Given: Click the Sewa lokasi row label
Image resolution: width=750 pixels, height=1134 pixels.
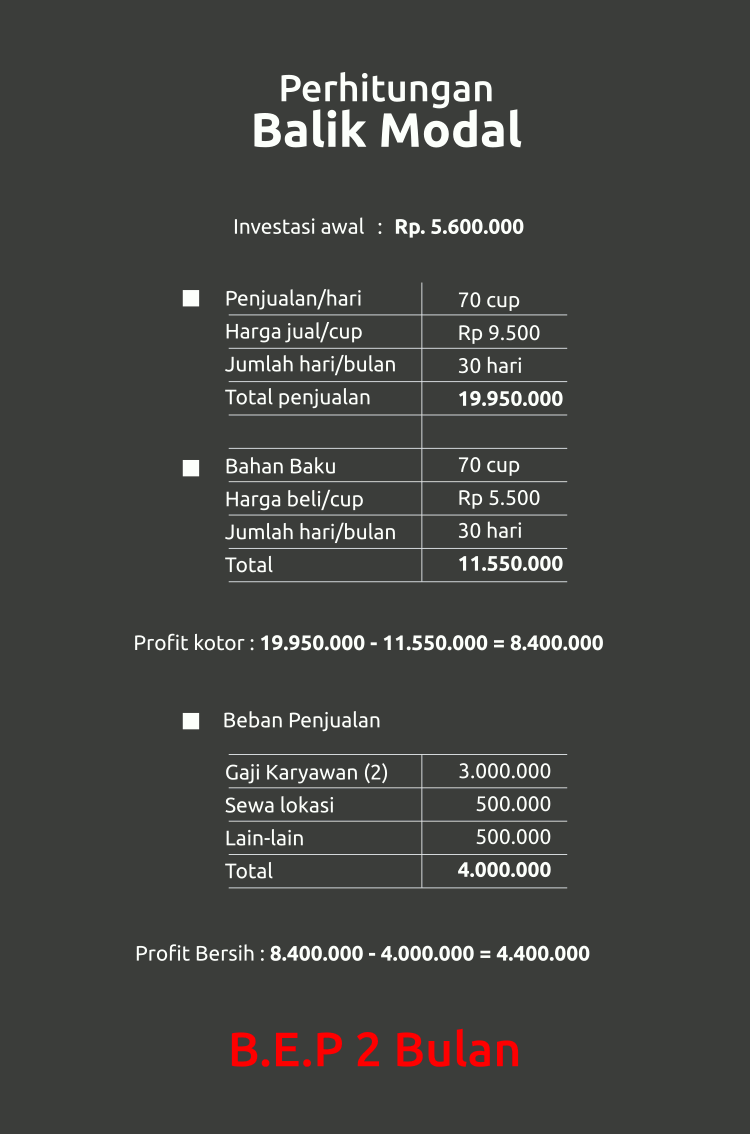Looking at the screenshot, I should click(280, 805).
